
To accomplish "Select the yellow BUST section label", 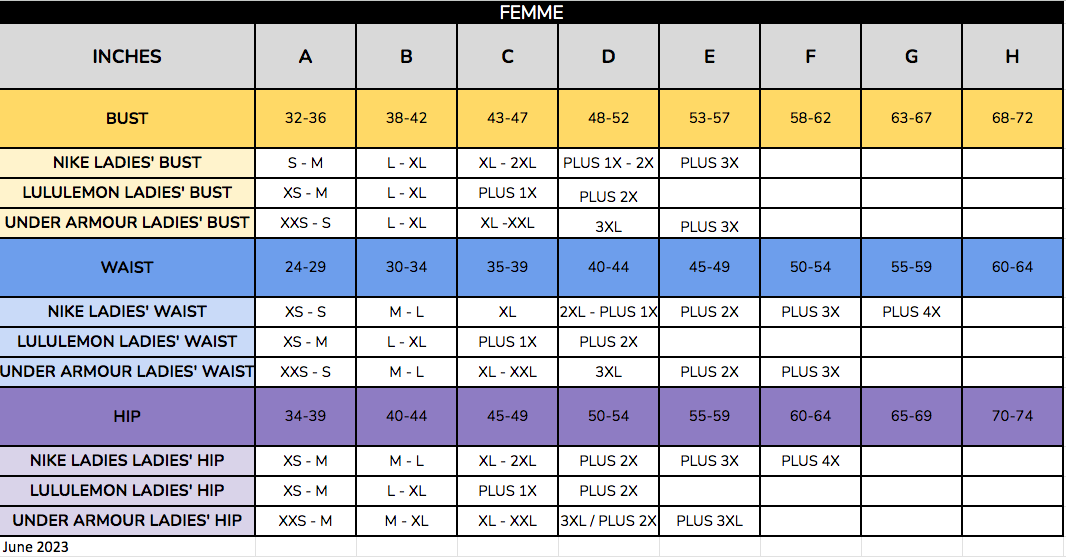I will point(127,118).
